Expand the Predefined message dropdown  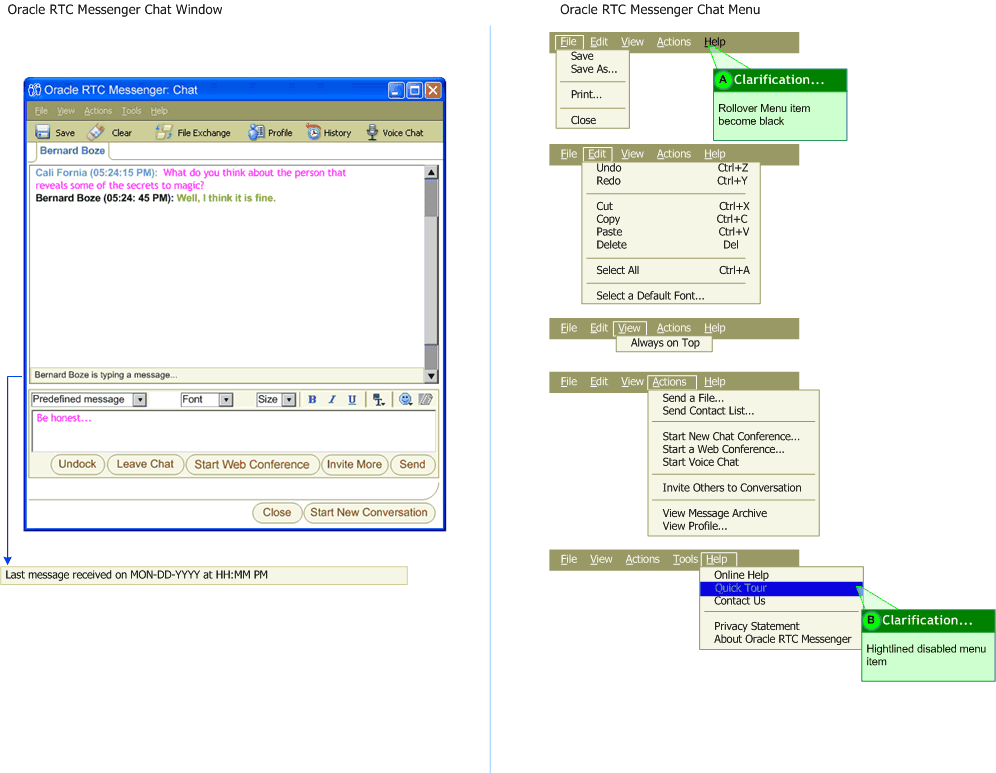(139, 399)
